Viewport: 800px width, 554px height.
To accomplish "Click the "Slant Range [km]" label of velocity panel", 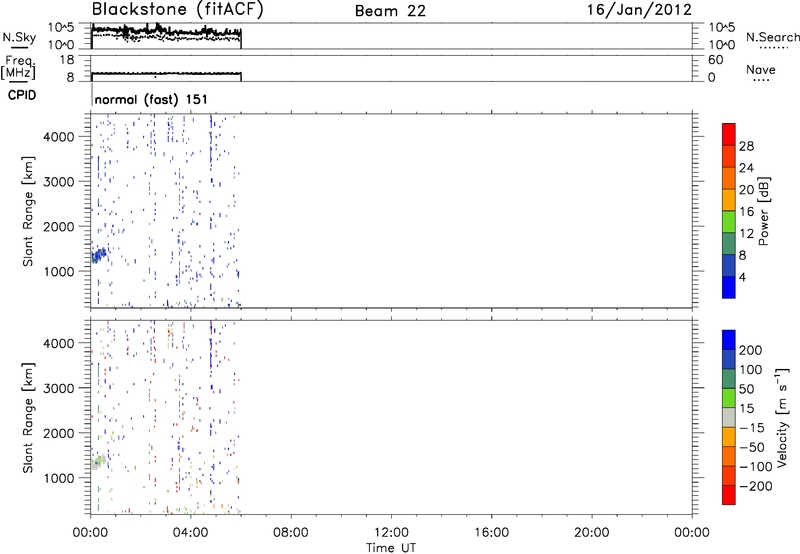I will pos(28,418).
